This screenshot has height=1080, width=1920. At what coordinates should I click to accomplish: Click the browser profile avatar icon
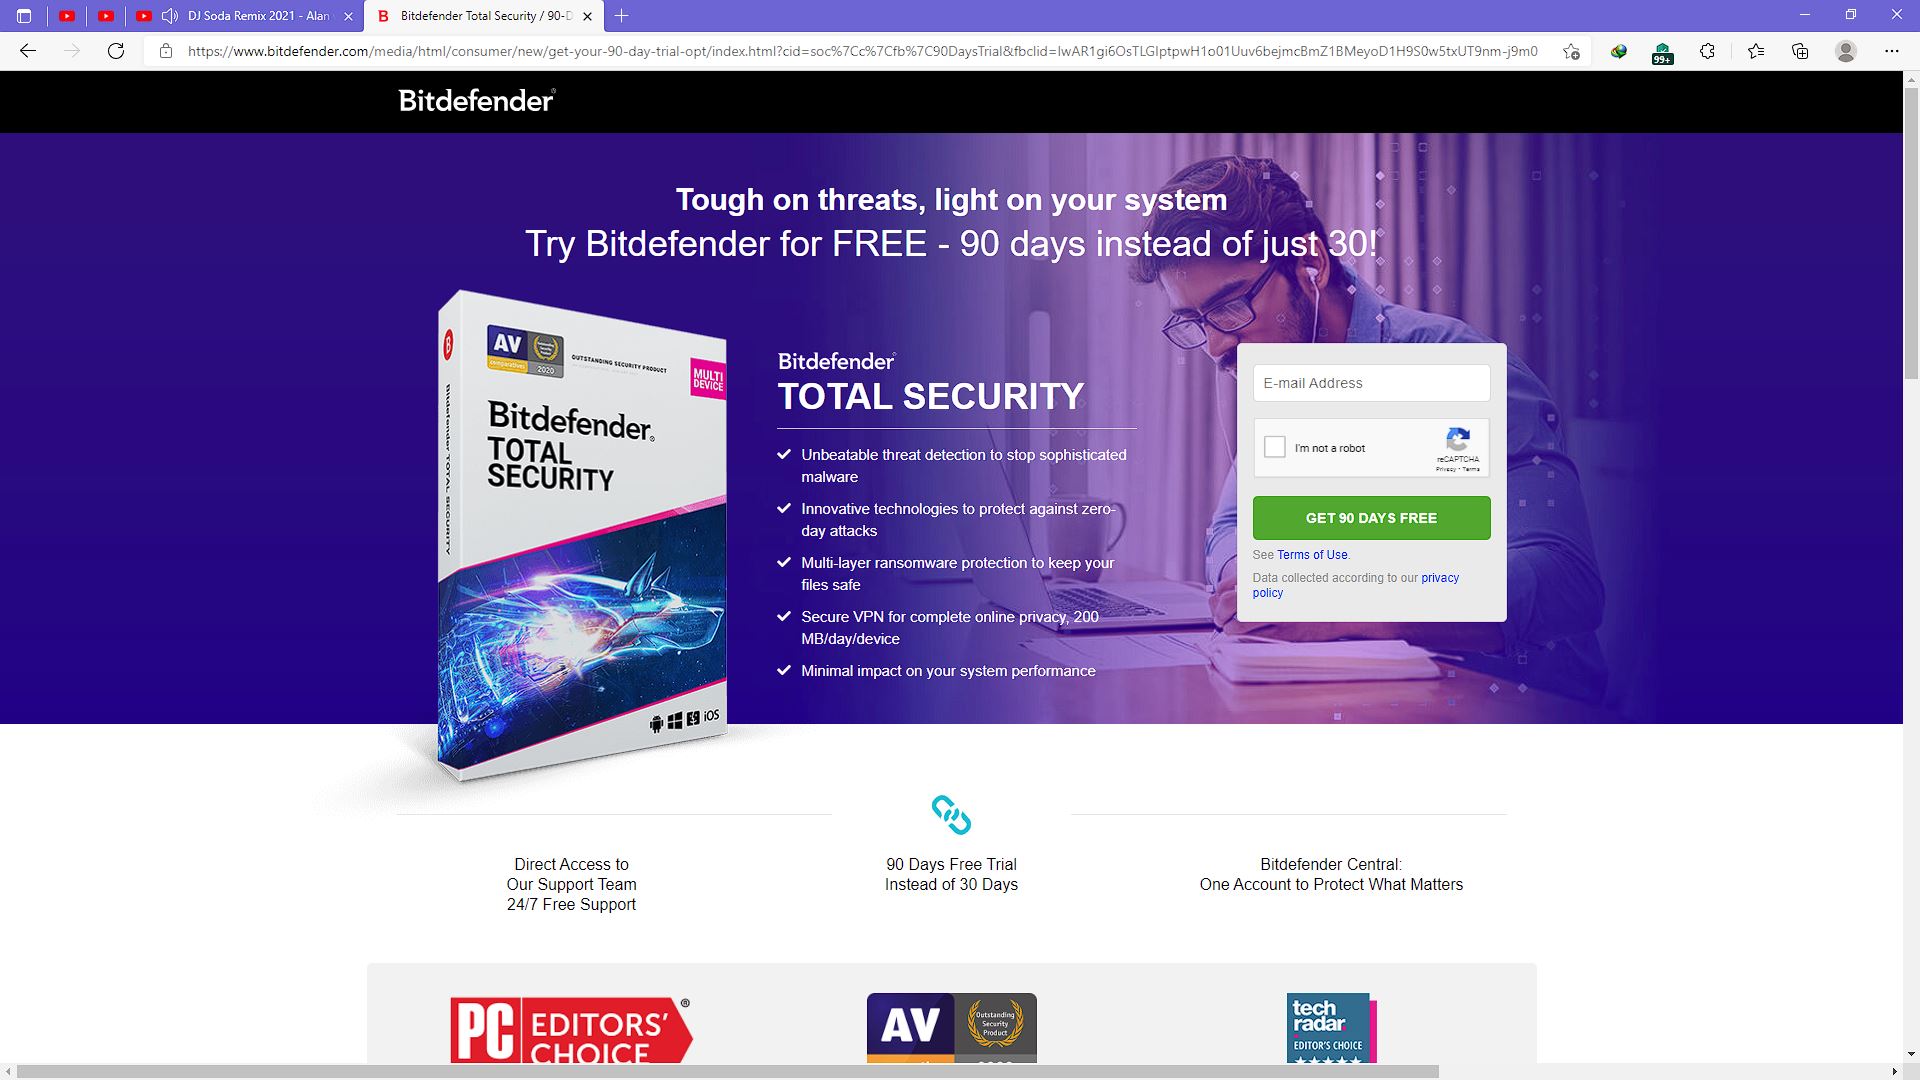point(1846,51)
